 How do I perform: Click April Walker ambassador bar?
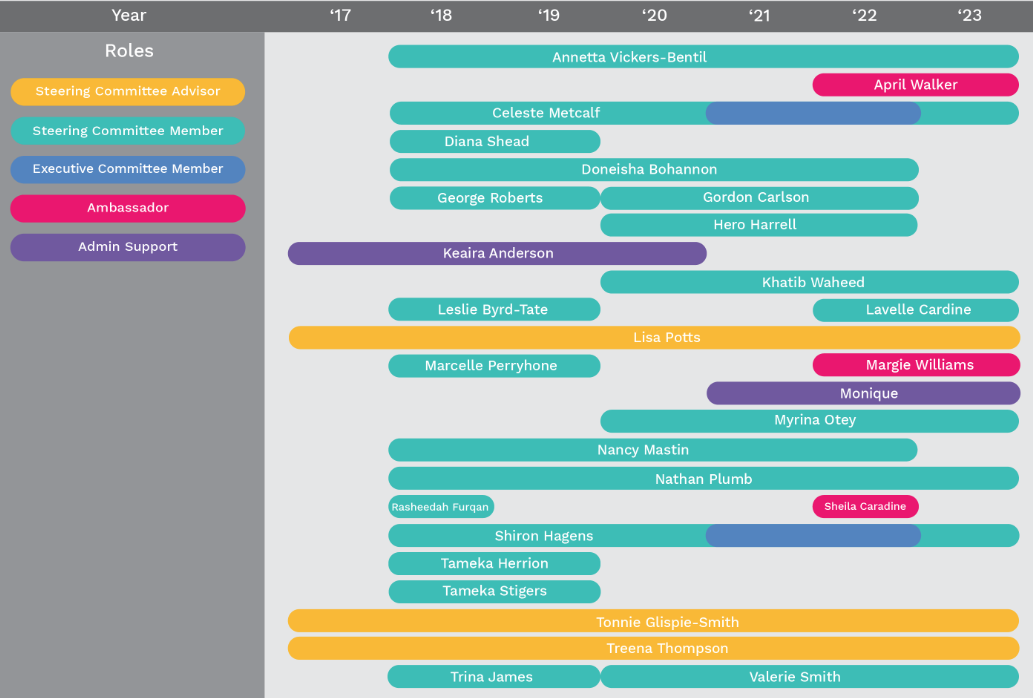915,85
